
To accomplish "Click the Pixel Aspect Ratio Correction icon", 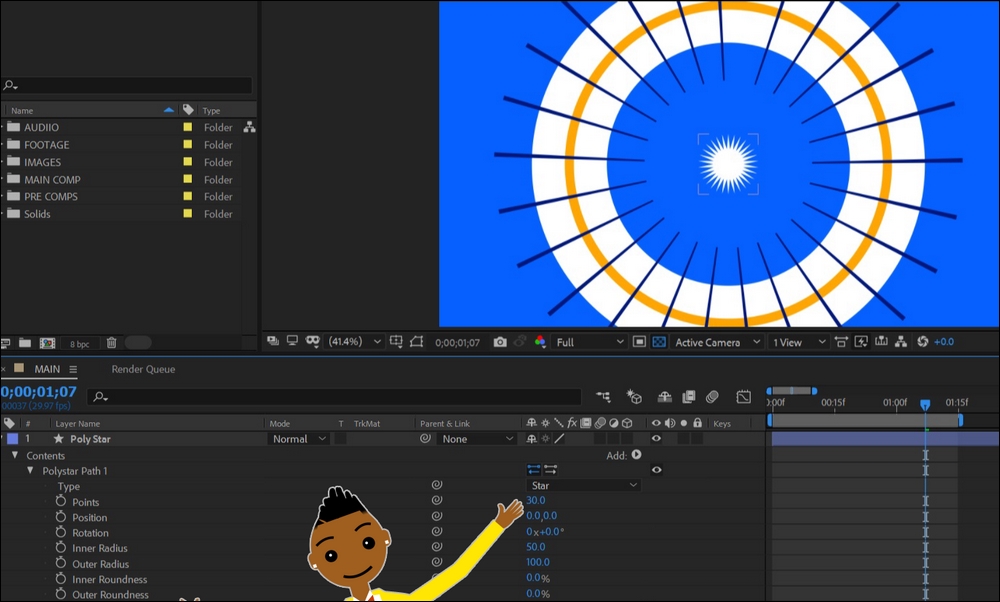I will [841, 342].
